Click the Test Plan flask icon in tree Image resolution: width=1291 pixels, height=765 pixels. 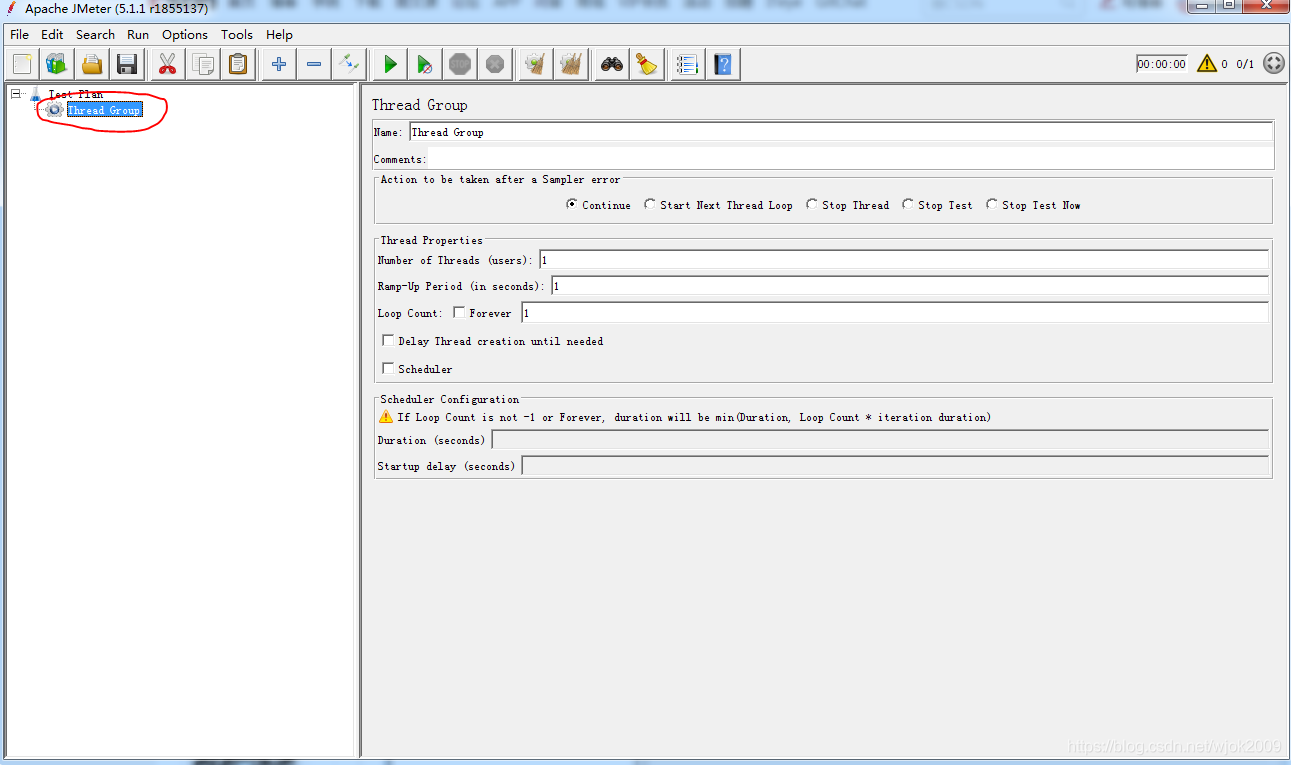37,94
